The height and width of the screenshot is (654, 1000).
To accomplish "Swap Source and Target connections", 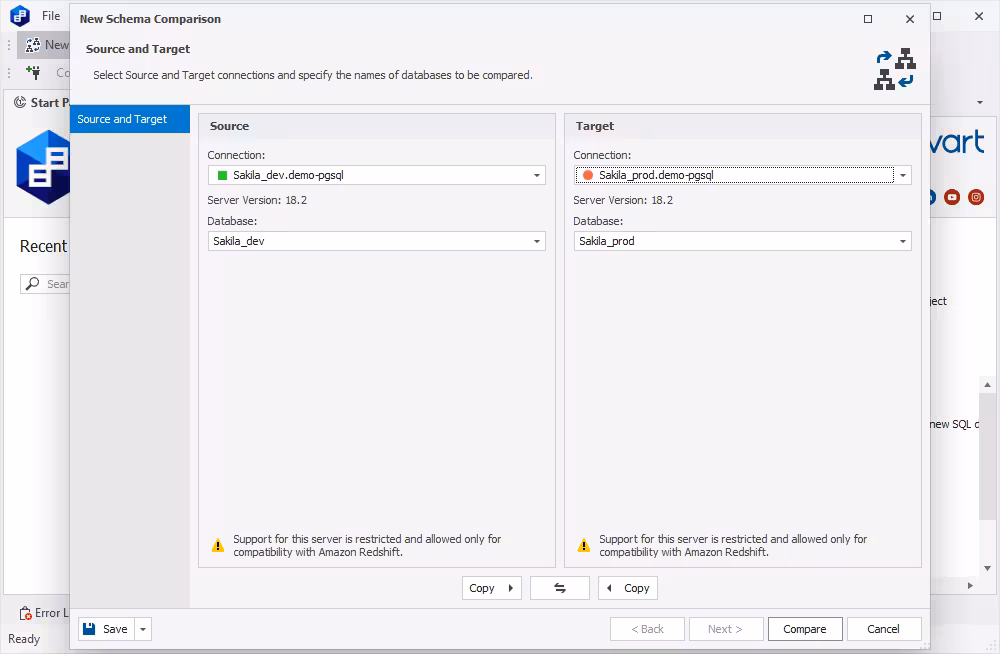I will (559, 588).
